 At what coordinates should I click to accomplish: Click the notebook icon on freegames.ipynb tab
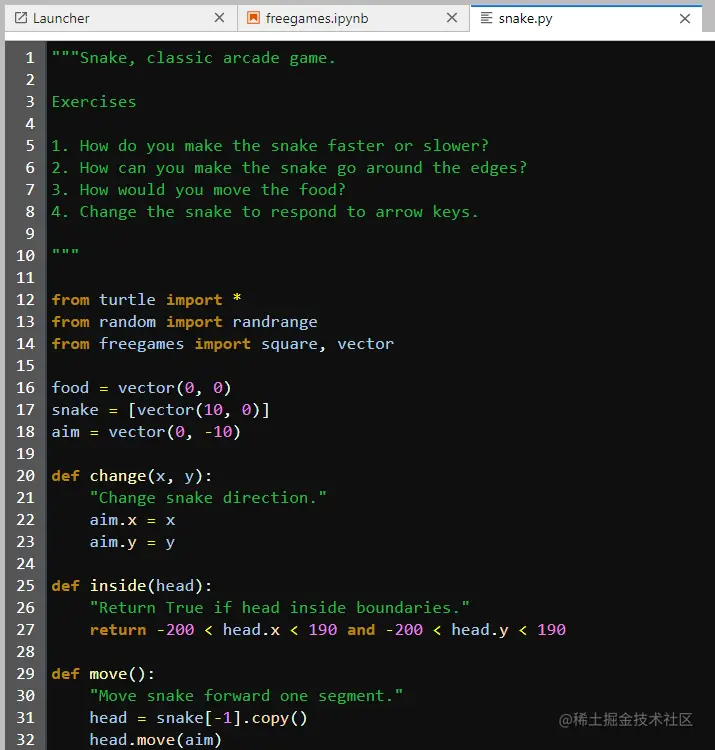pyautogui.click(x=253, y=18)
